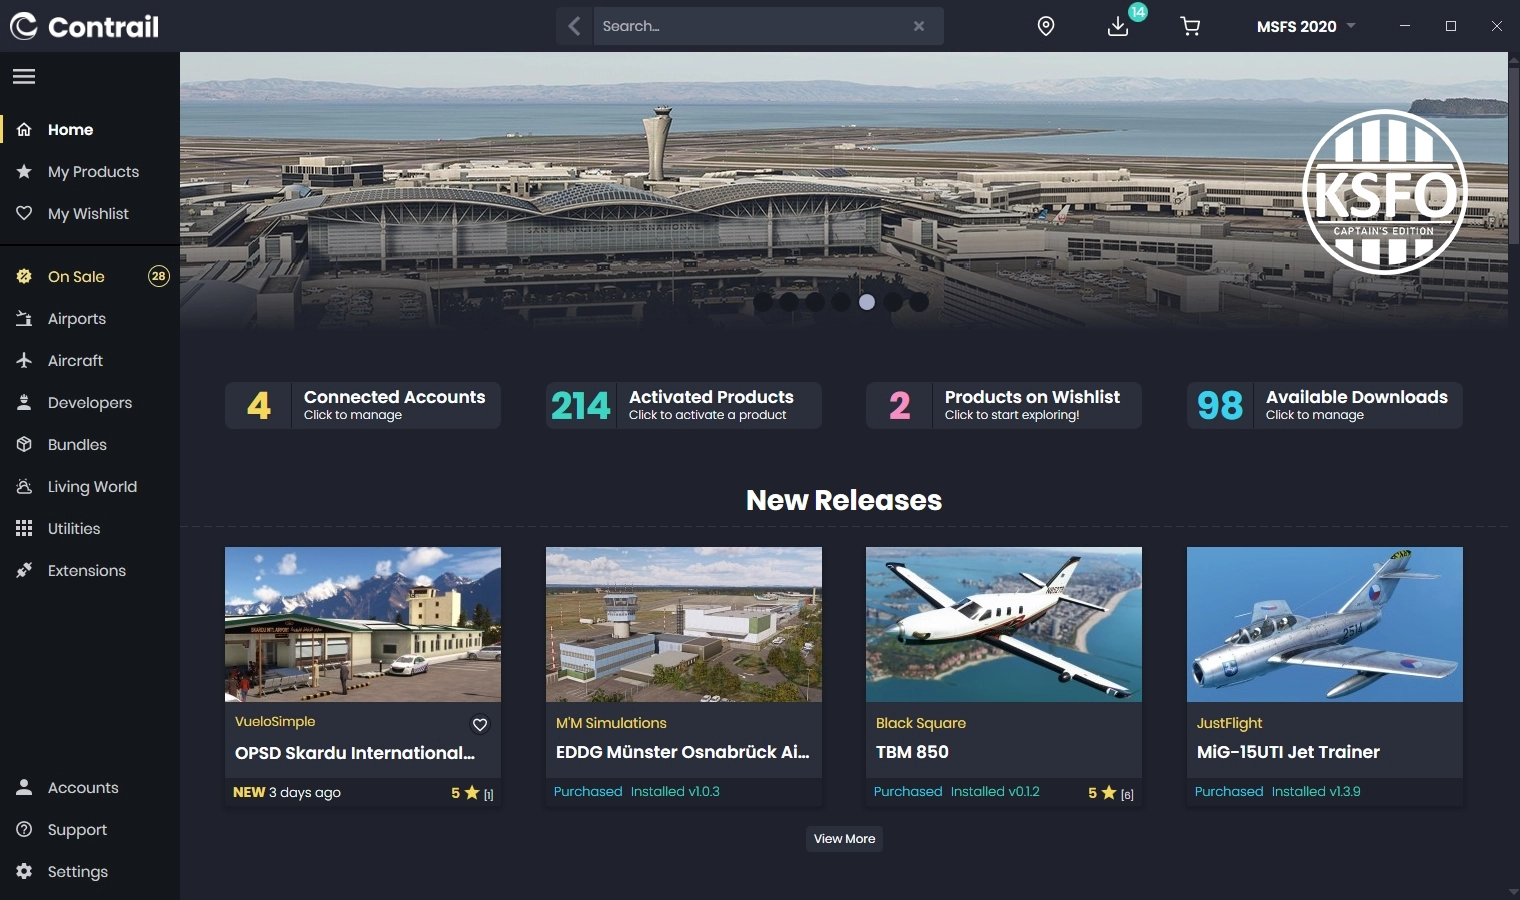Add OPSD Skardu to wishlist with the heart icon

pos(480,725)
